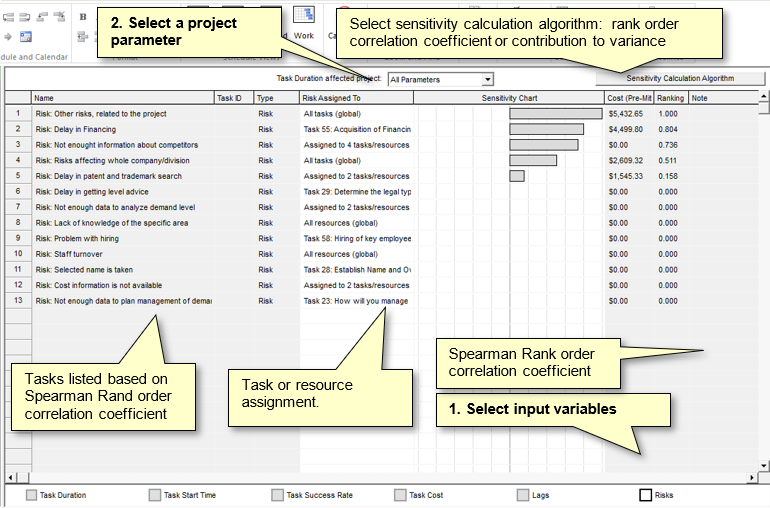Sort by the Ranking column header

[x=671, y=98]
